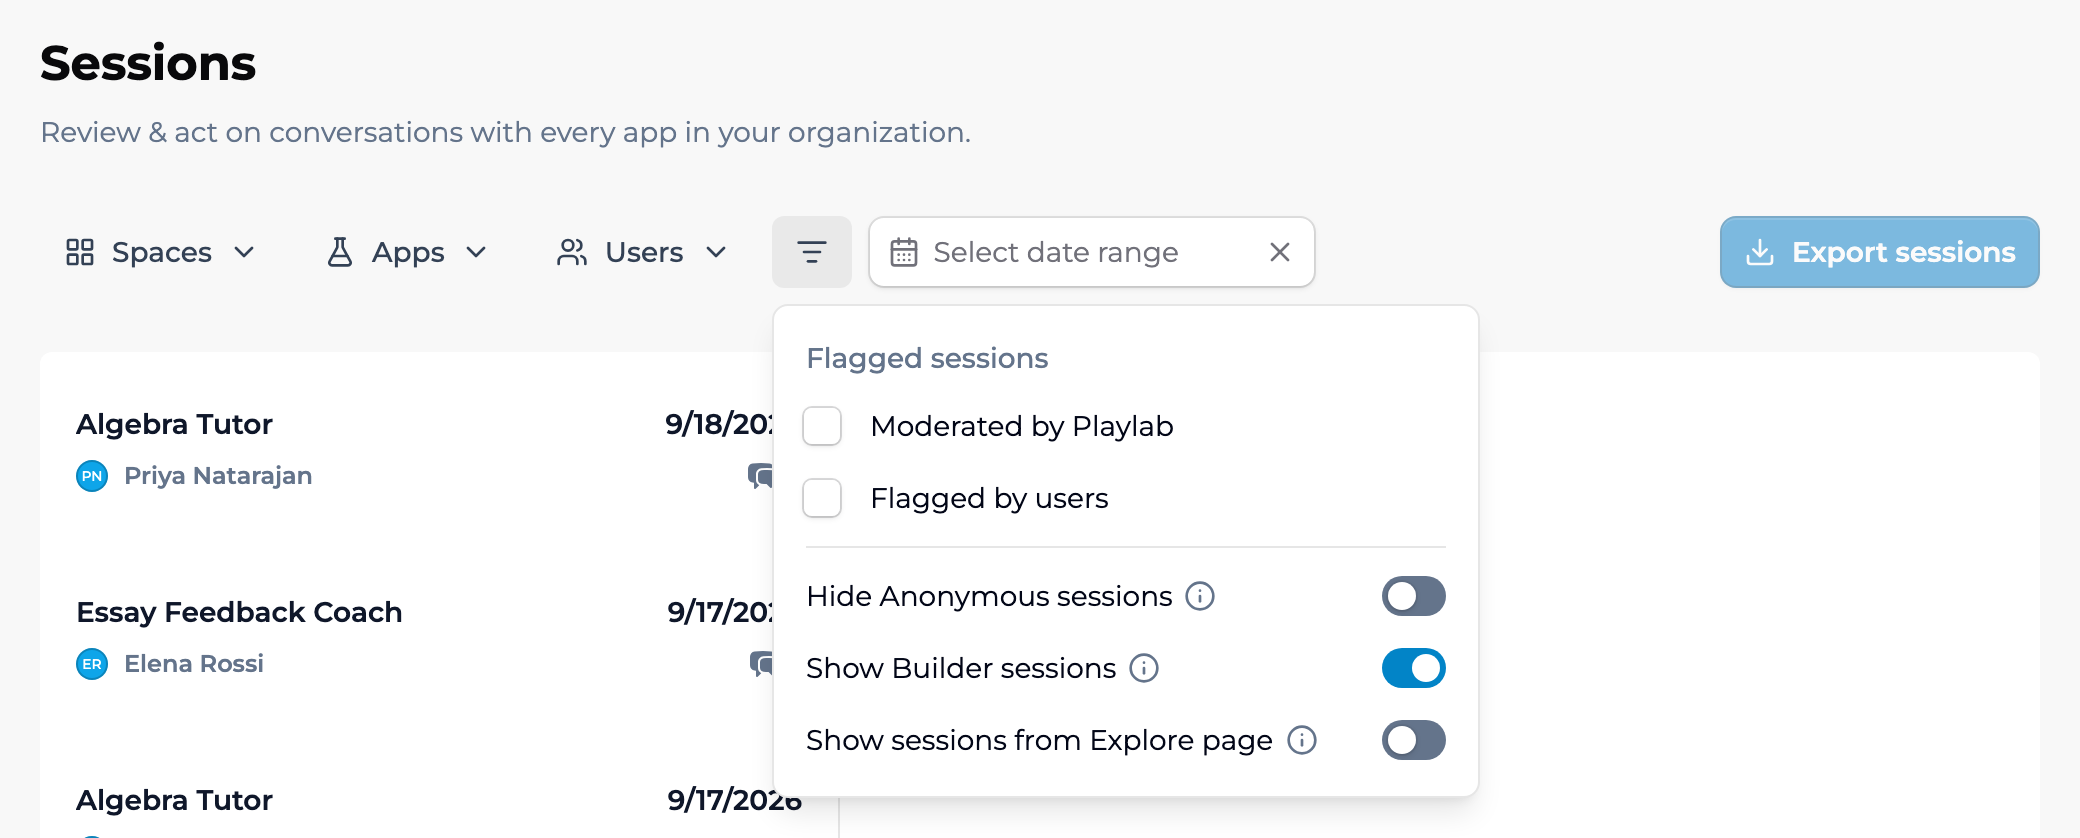Click the calendar icon in date field
Image resolution: width=2080 pixels, height=838 pixels.
point(904,252)
